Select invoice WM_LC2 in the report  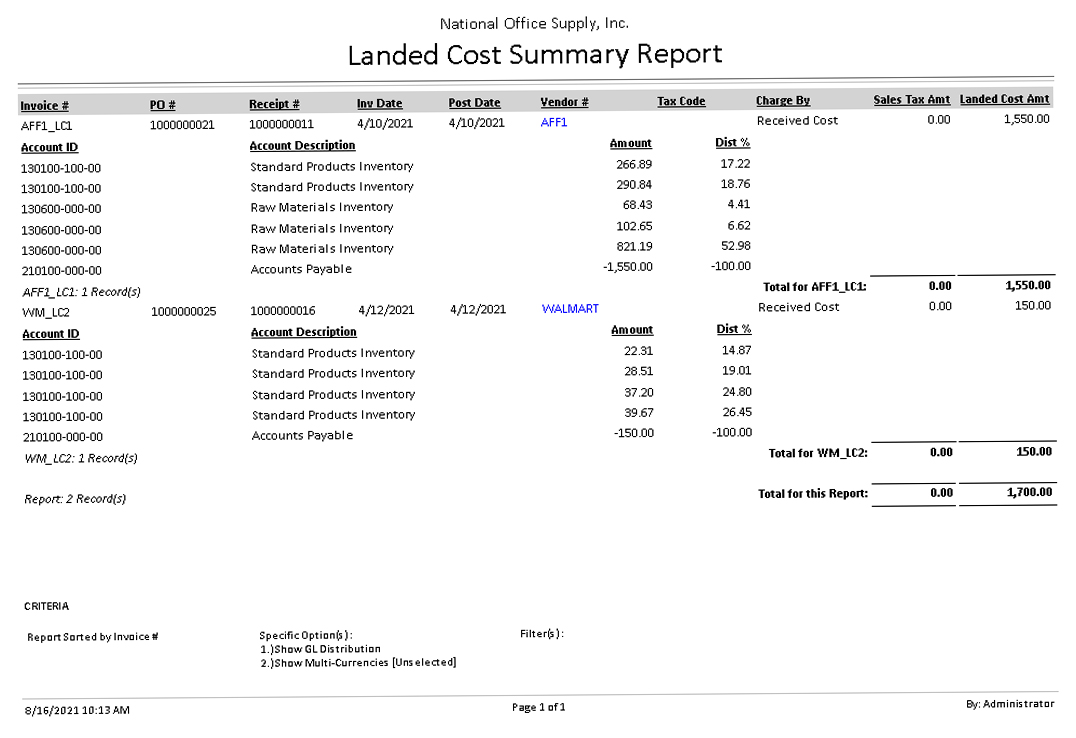[x=46, y=313]
